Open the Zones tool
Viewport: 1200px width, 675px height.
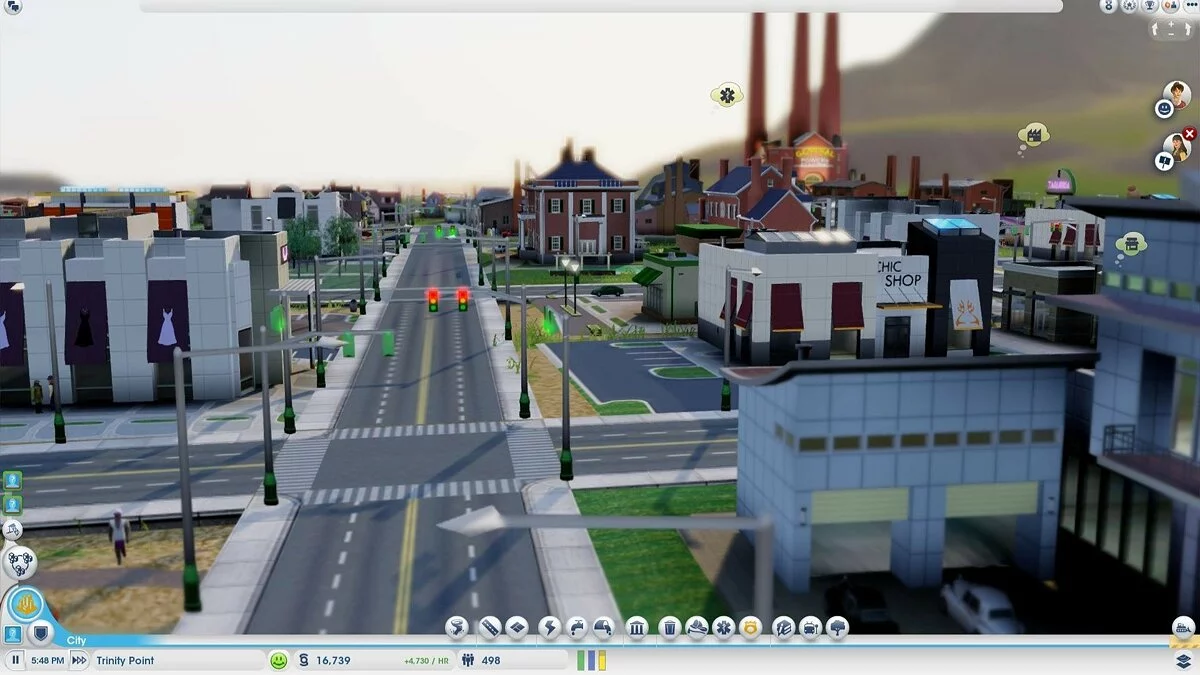[x=516, y=627]
